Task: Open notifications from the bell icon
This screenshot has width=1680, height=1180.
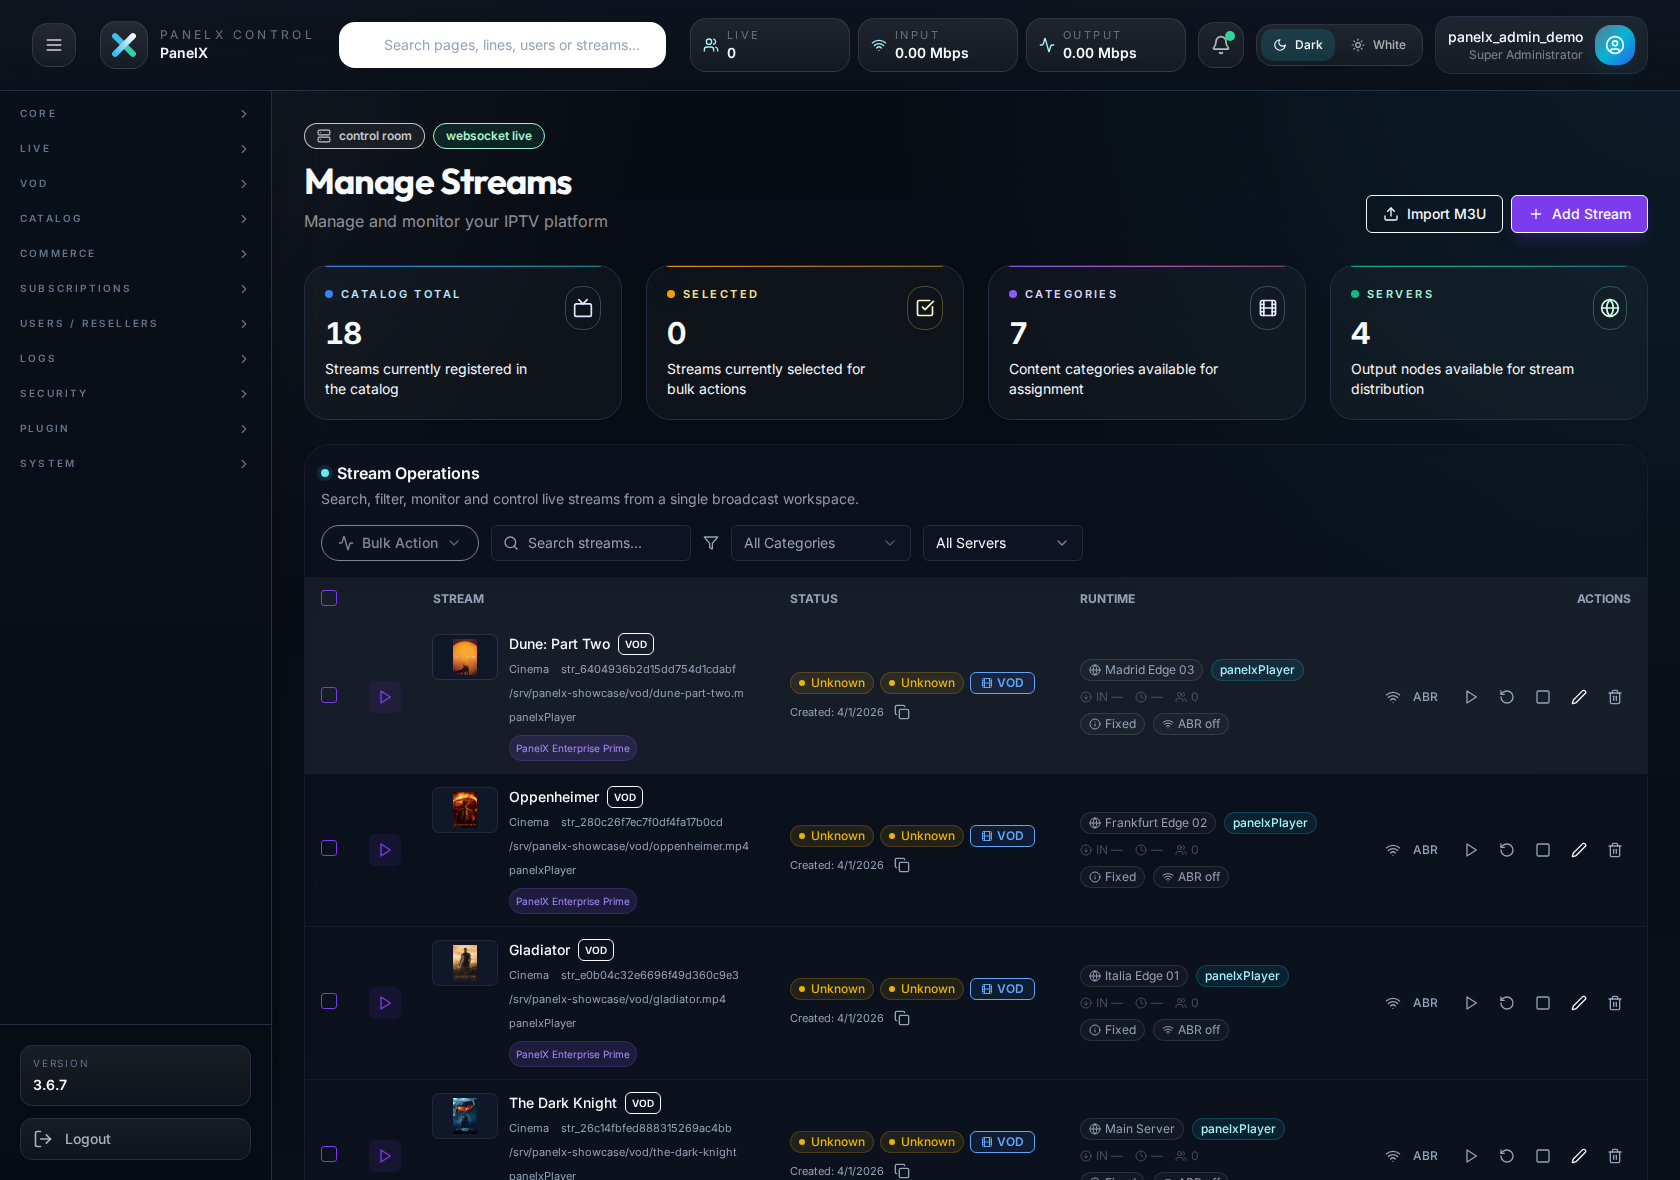Action: (x=1220, y=45)
